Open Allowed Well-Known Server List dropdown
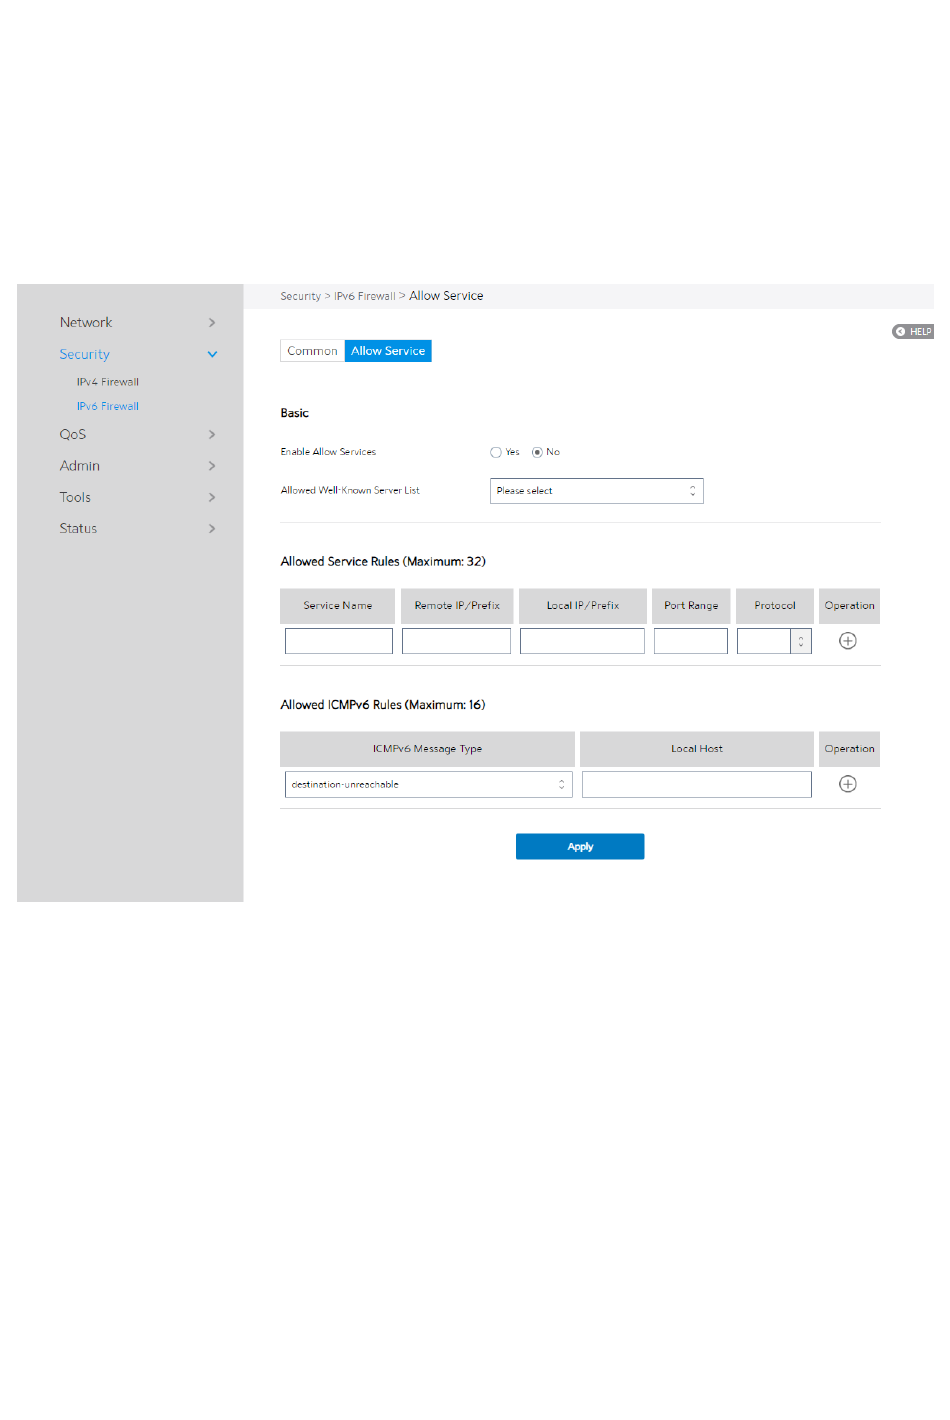Screen dimensions: 950x1420 tap(597, 491)
